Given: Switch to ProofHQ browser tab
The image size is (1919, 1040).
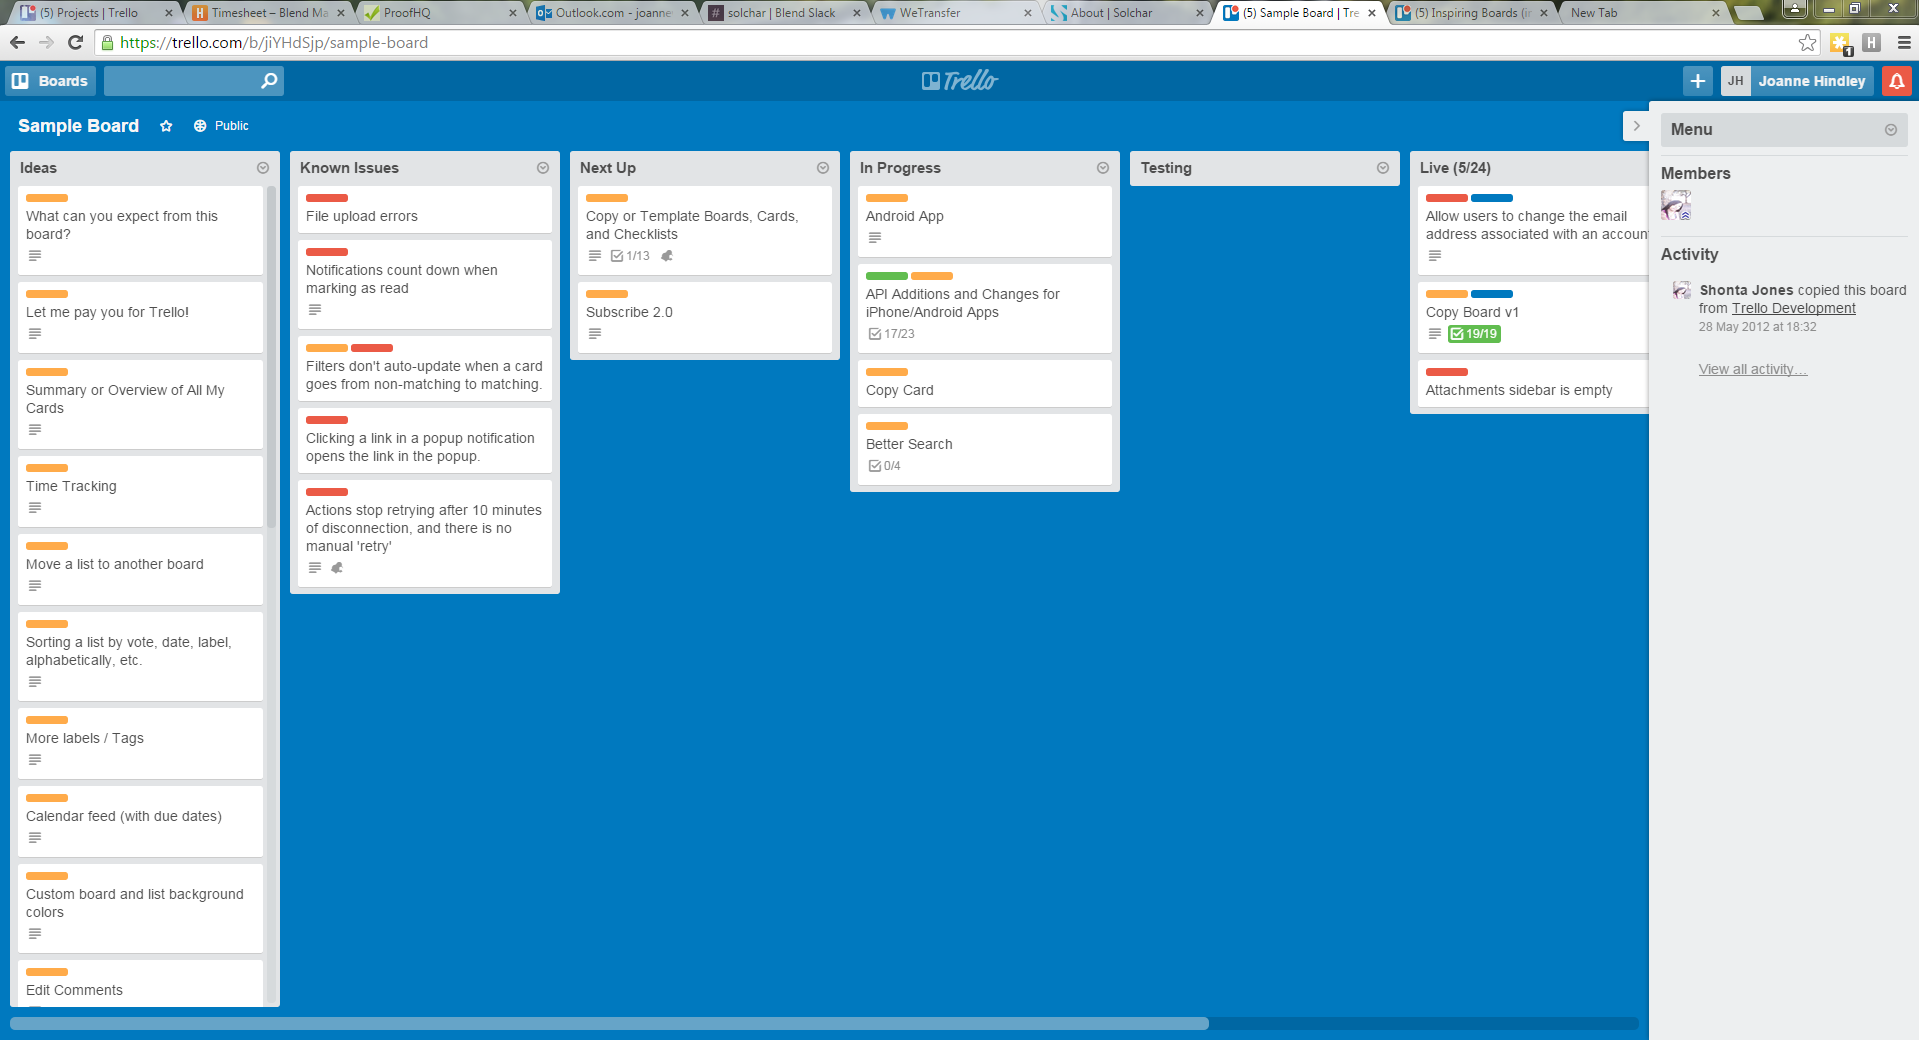Looking at the screenshot, I should [440, 13].
